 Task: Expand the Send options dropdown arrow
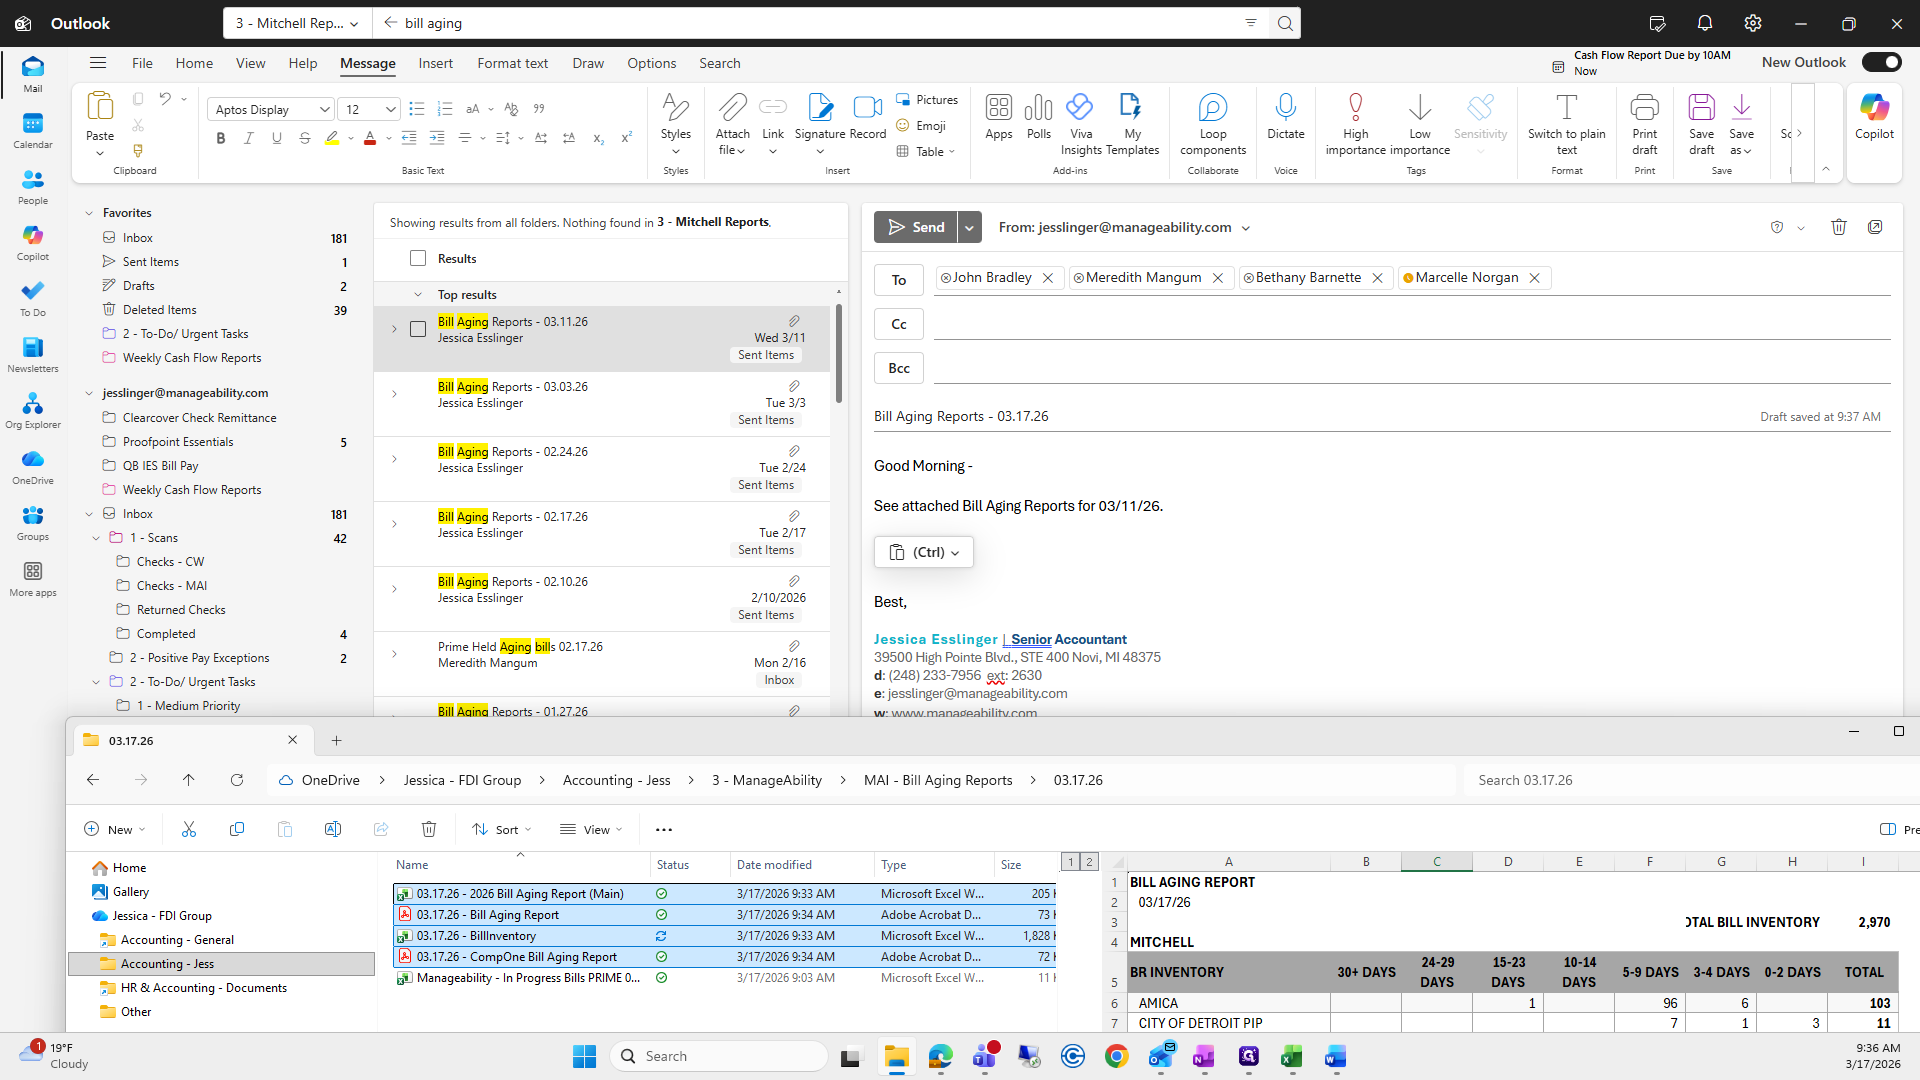point(969,227)
